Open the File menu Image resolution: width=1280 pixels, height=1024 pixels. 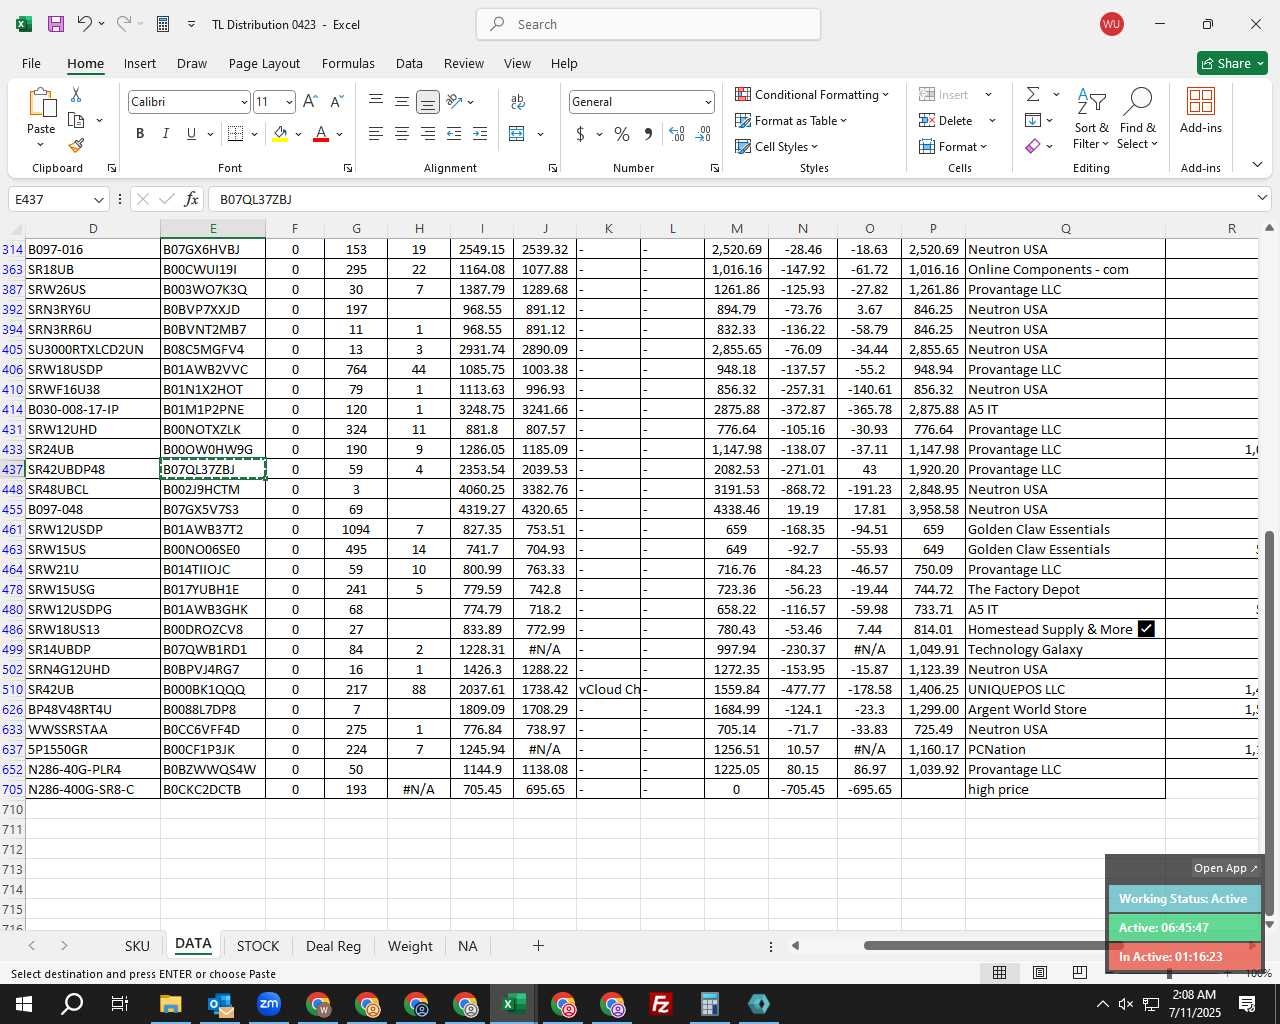coord(31,63)
